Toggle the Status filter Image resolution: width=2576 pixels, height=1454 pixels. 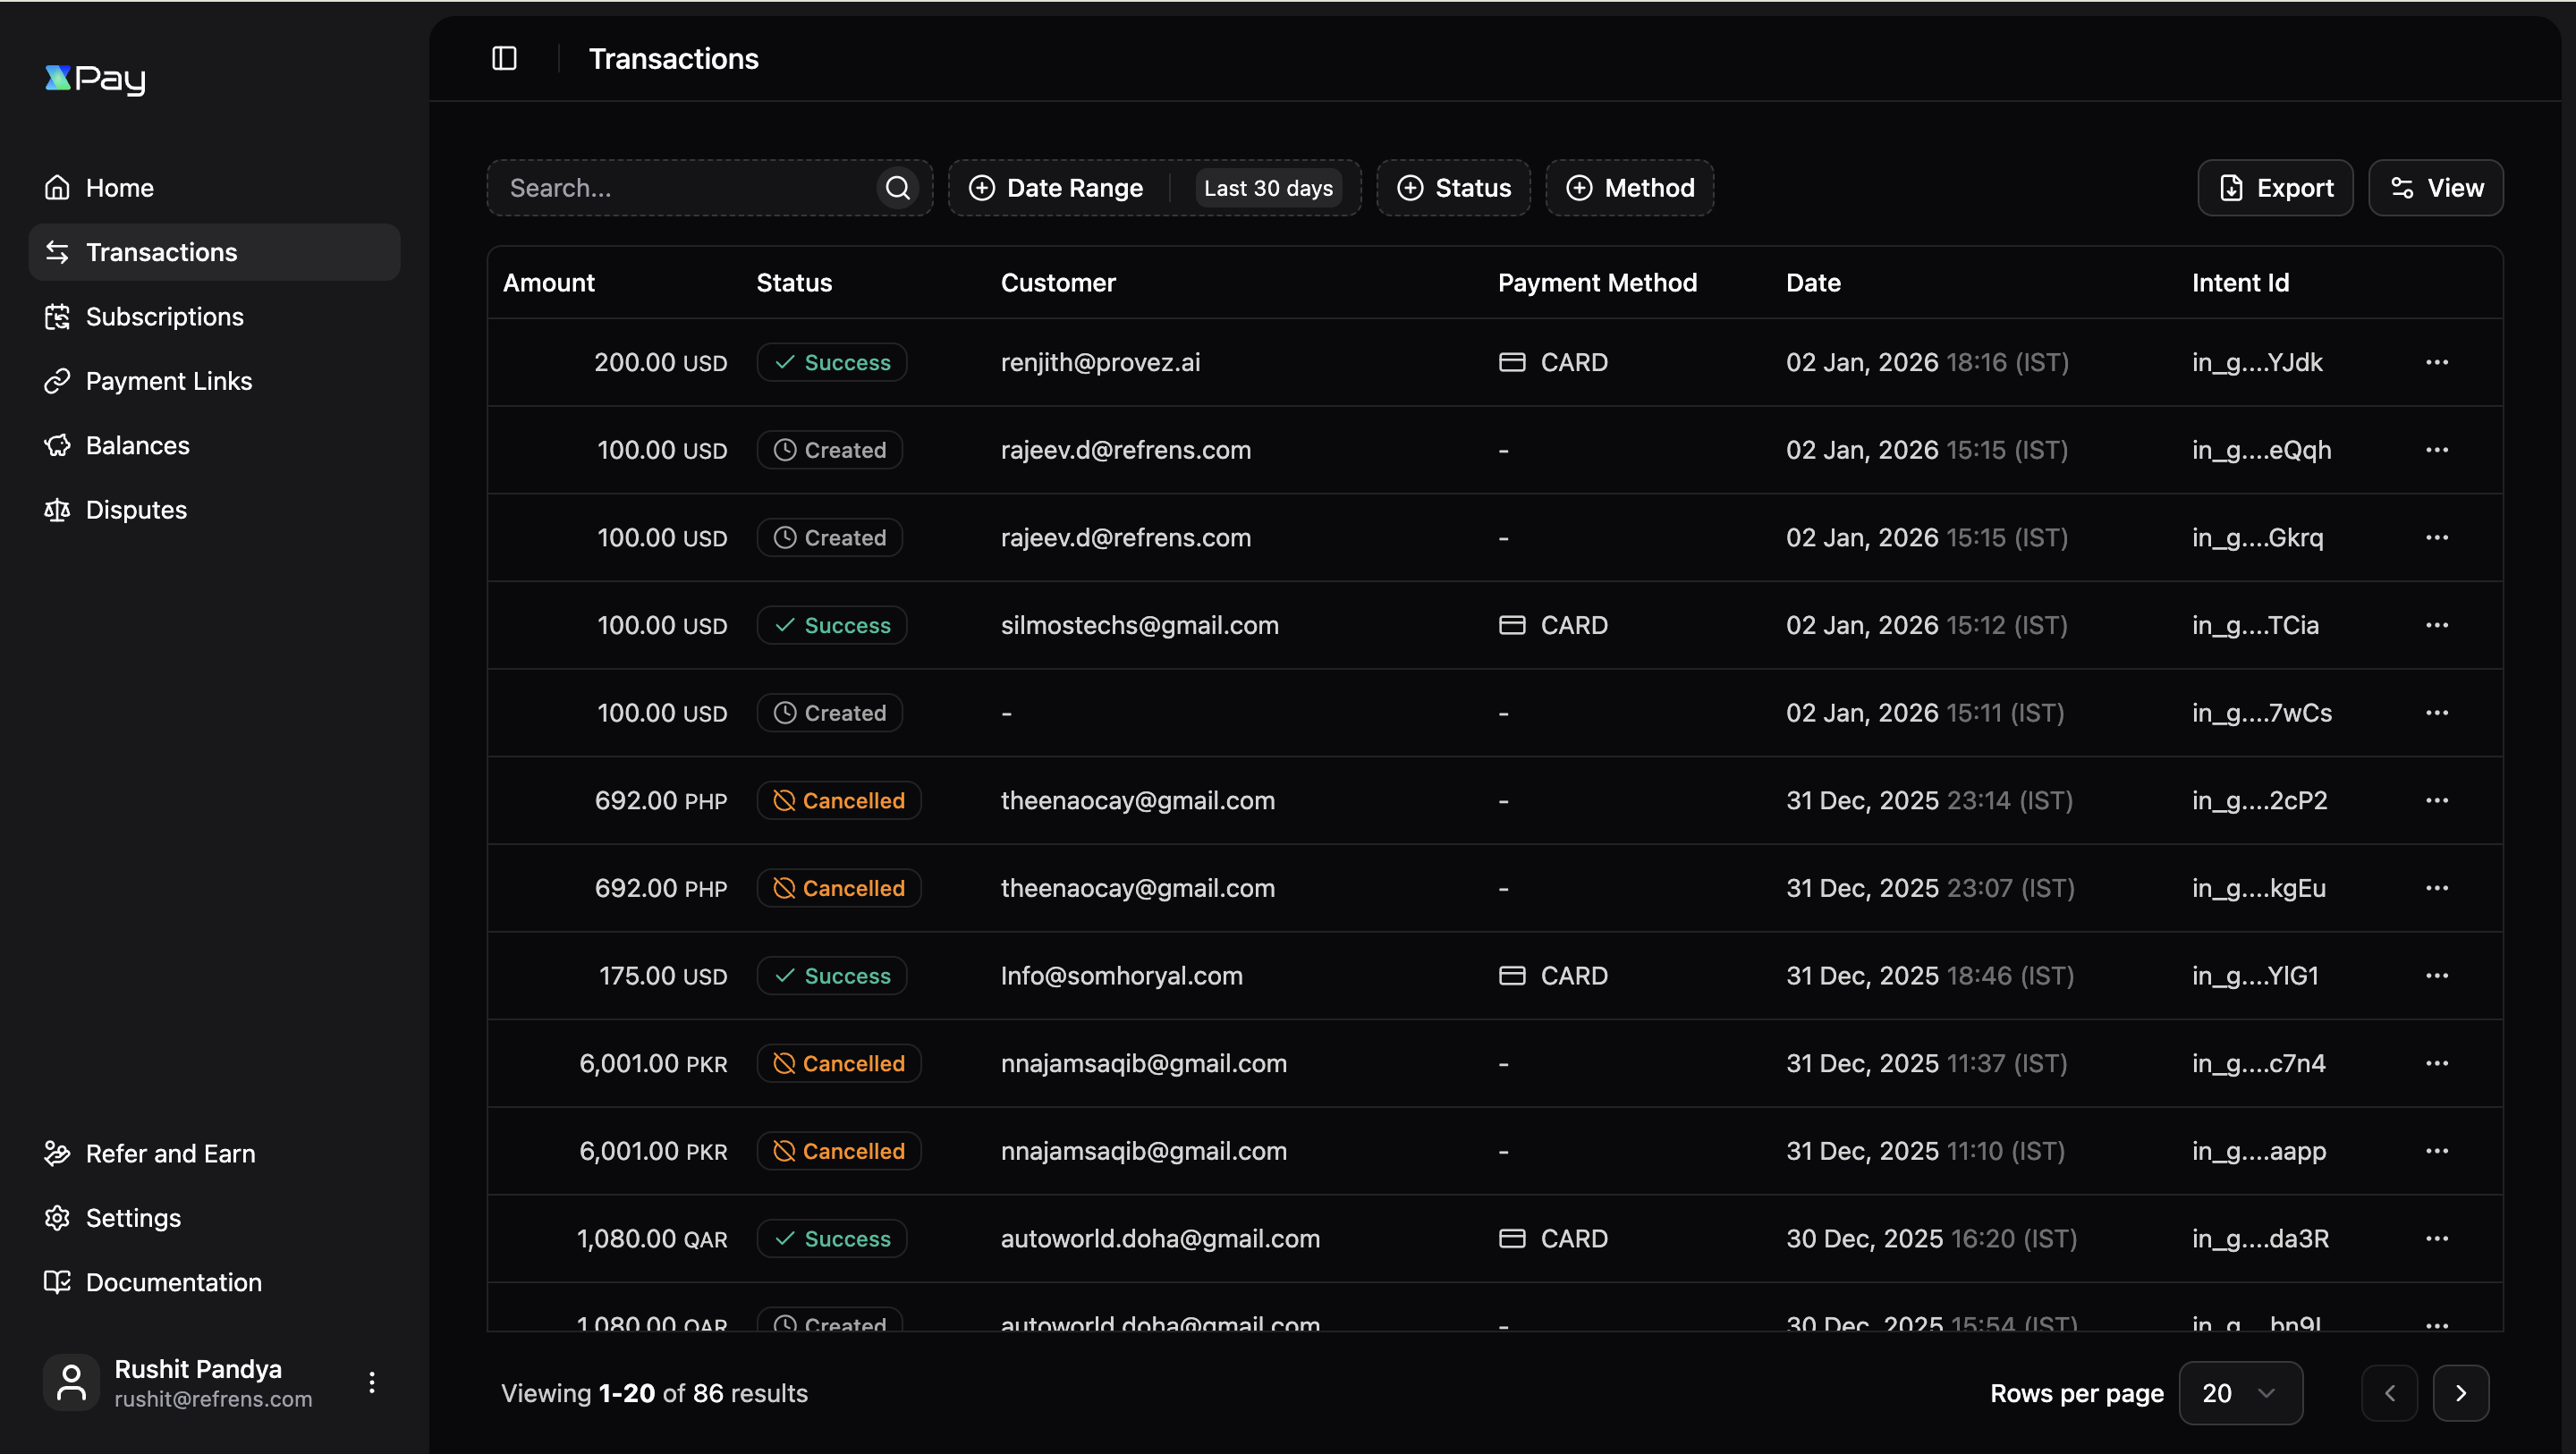click(1453, 187)
